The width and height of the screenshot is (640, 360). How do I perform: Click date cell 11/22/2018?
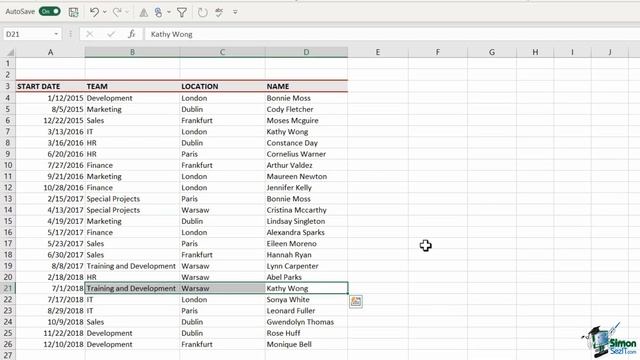point(50,333)
